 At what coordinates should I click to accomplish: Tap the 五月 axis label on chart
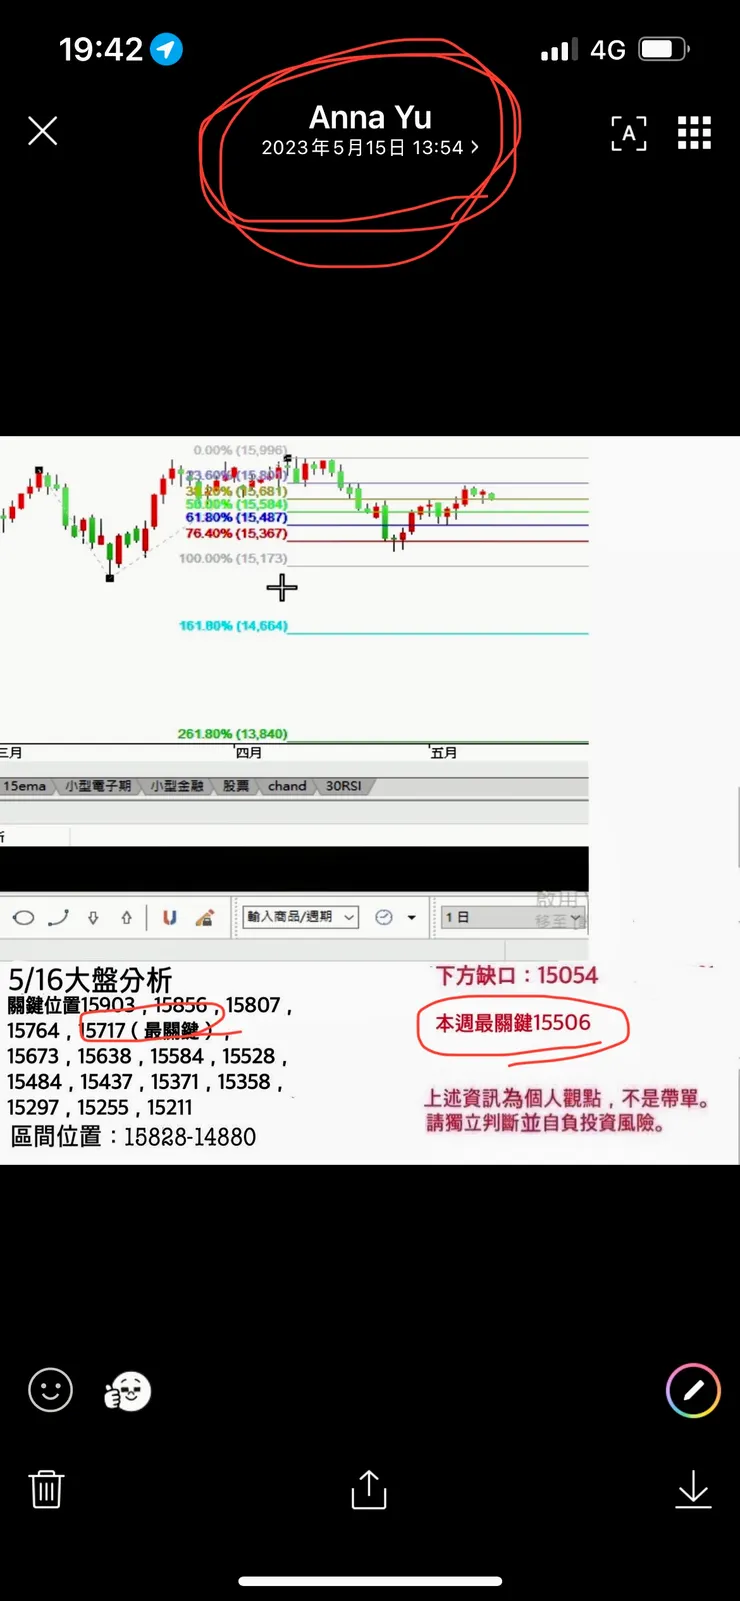[443, 752]
